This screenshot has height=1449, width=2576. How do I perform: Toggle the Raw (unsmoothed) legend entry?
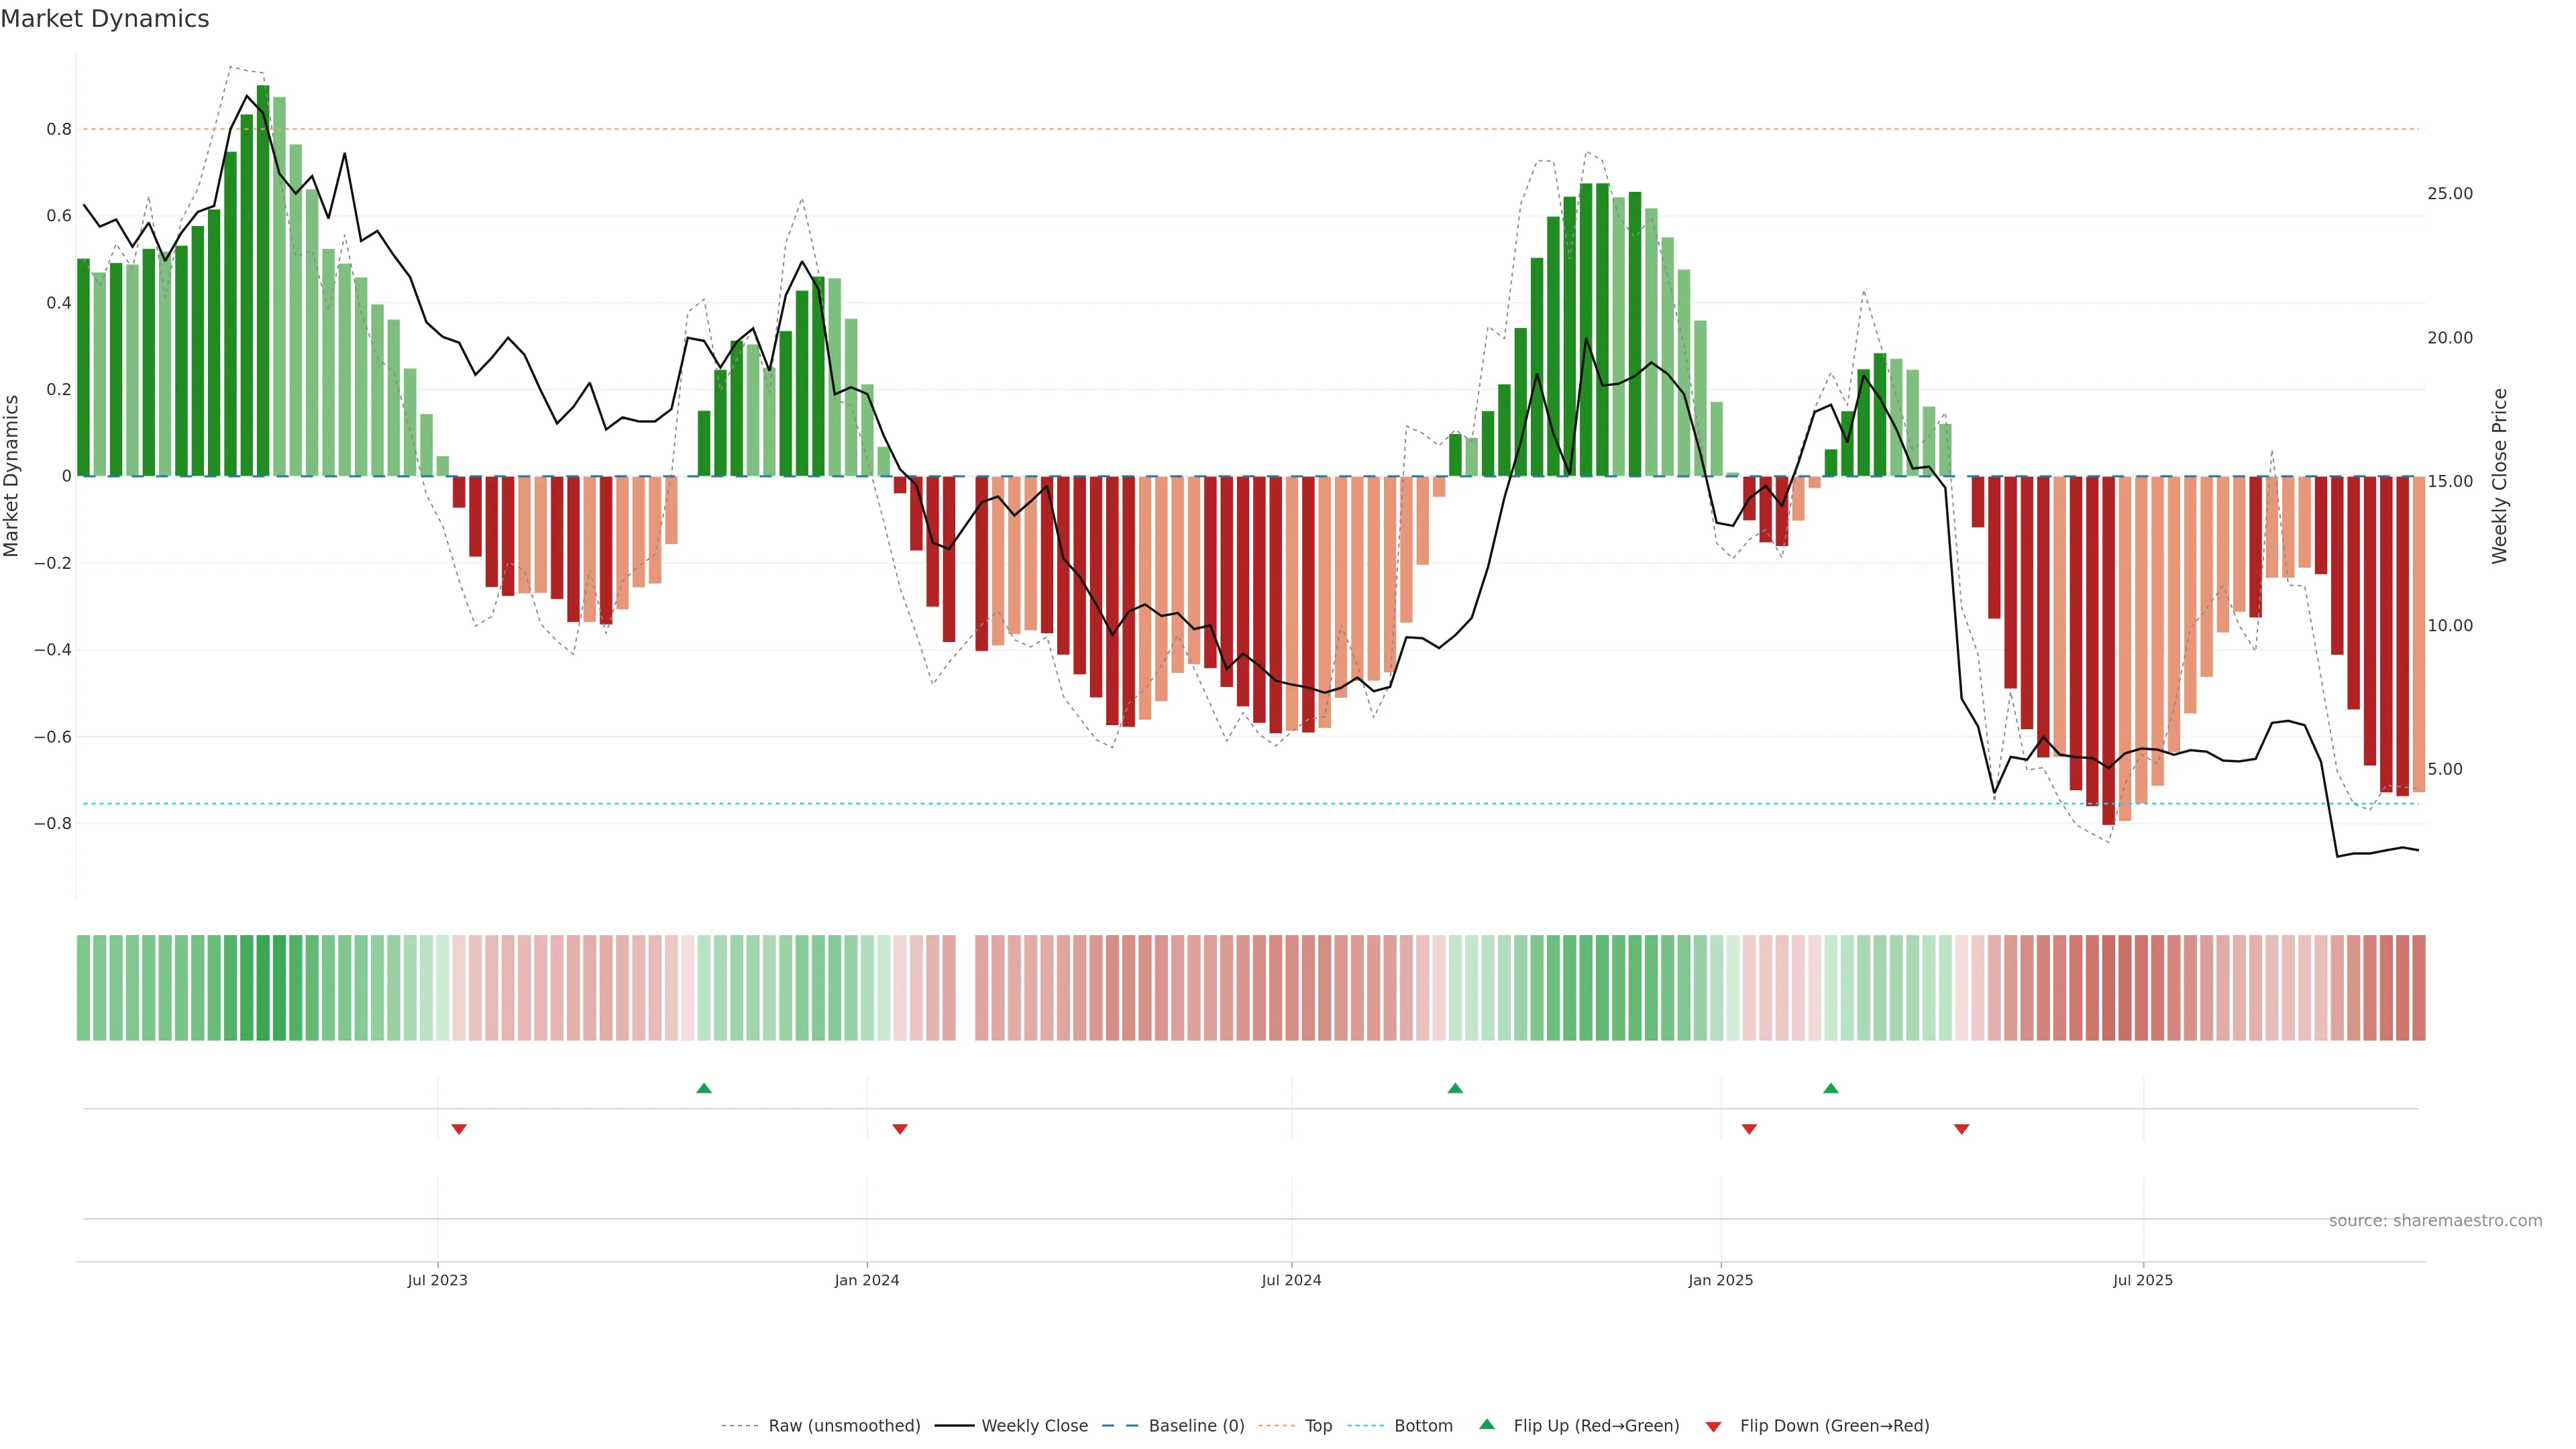pyautogui.click(x=843, y=1425)
